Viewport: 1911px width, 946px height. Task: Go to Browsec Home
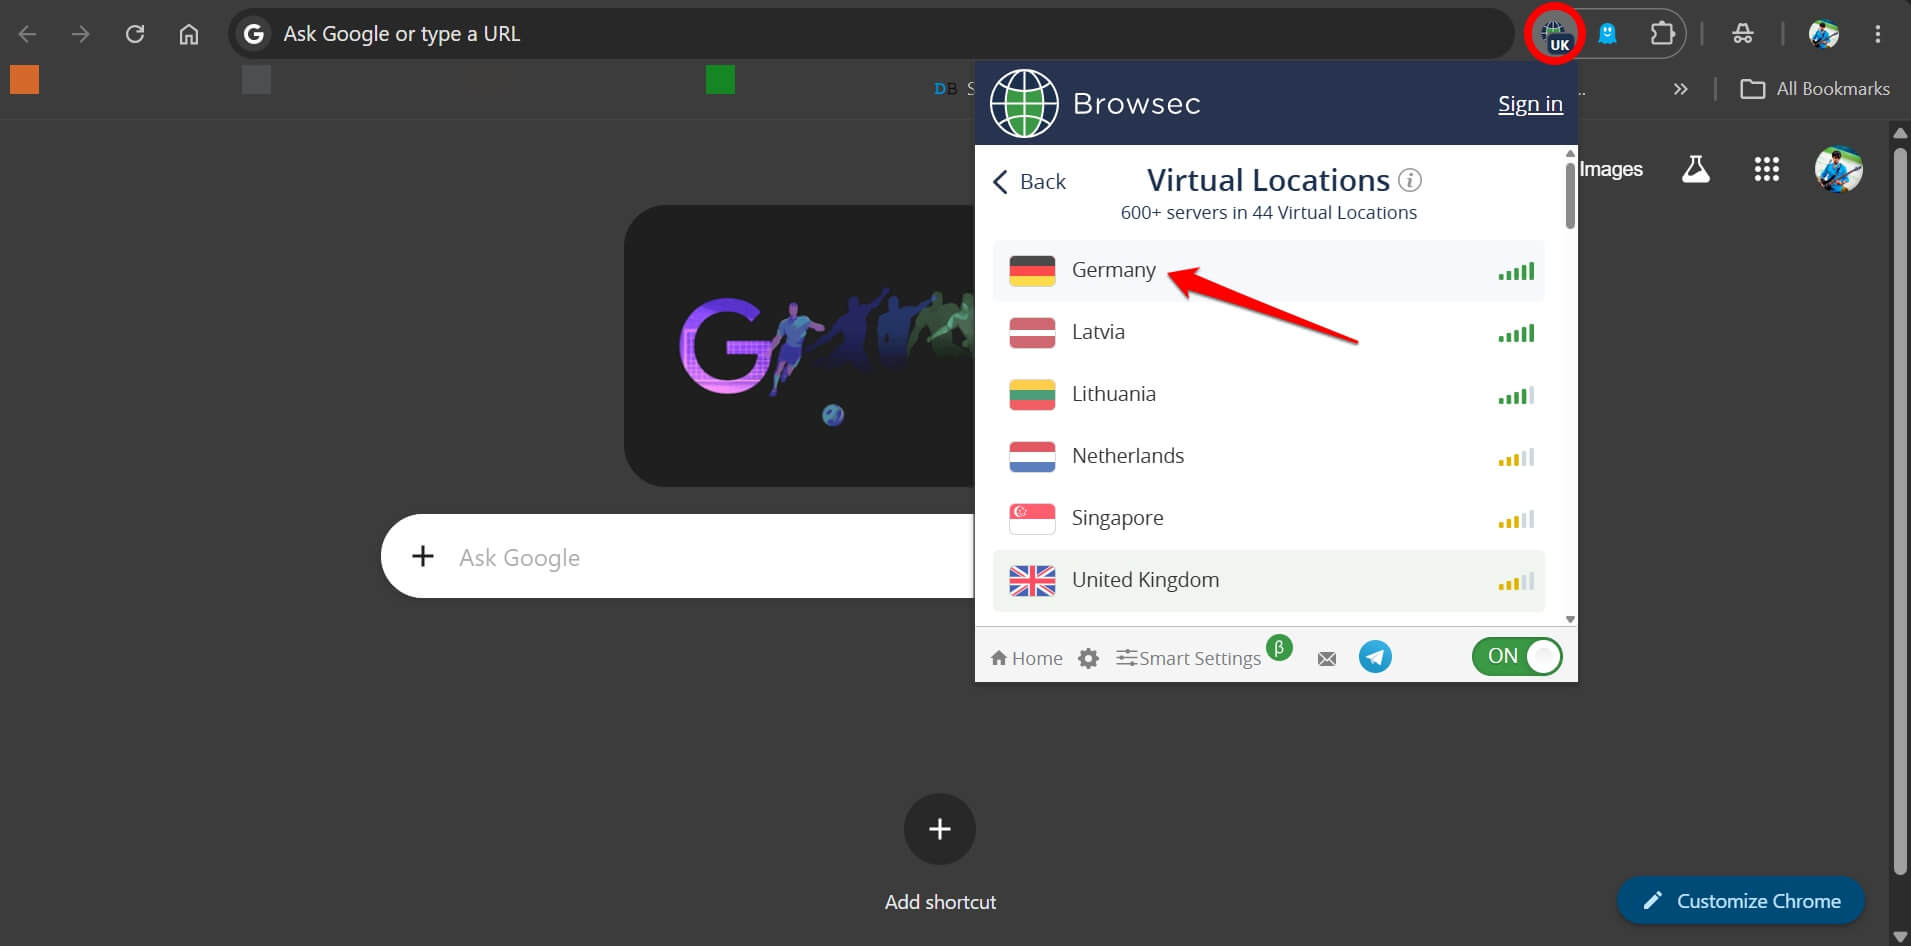click(1026, 658)
